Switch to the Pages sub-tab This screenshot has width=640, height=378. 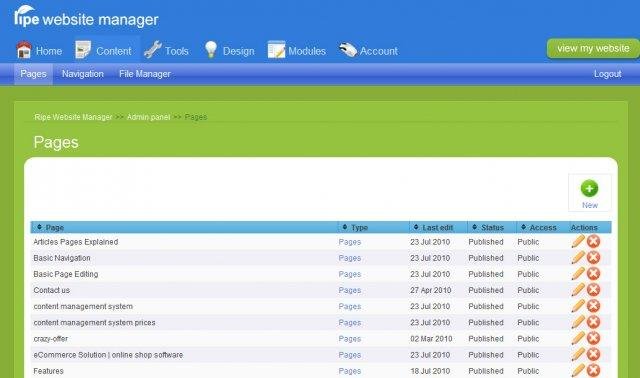(33, 74)
